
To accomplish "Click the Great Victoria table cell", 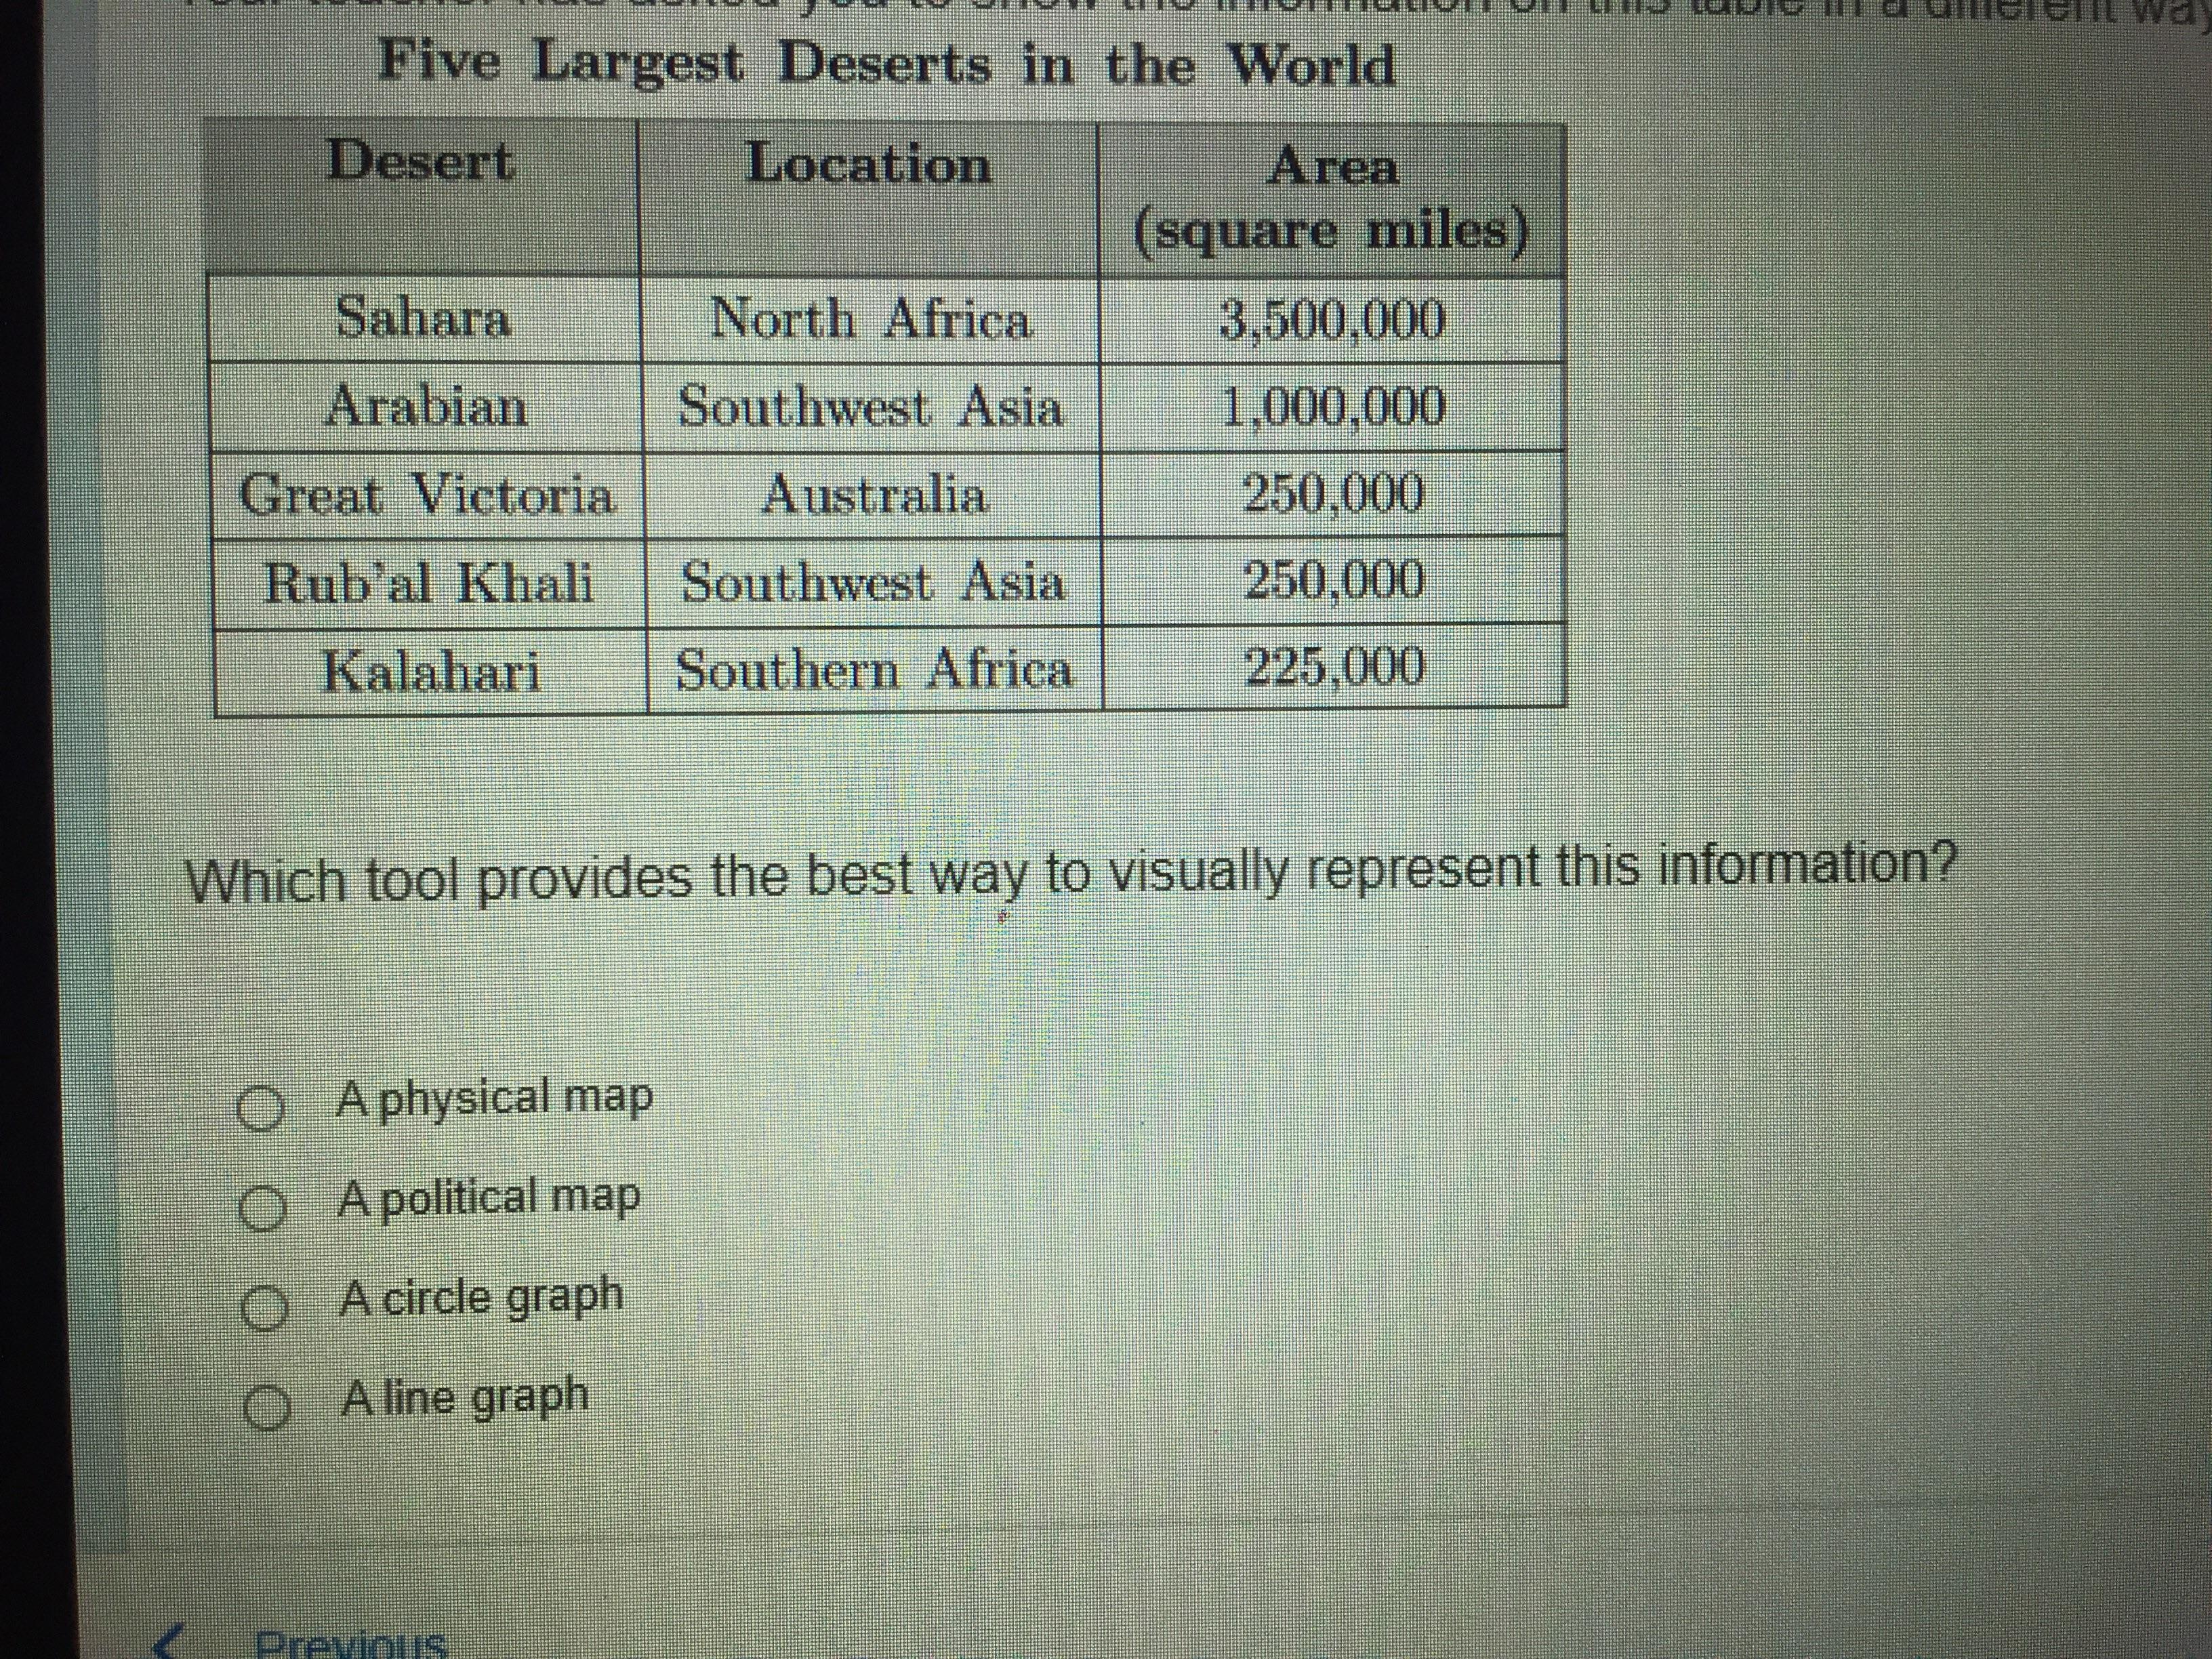I will (427, 495).
